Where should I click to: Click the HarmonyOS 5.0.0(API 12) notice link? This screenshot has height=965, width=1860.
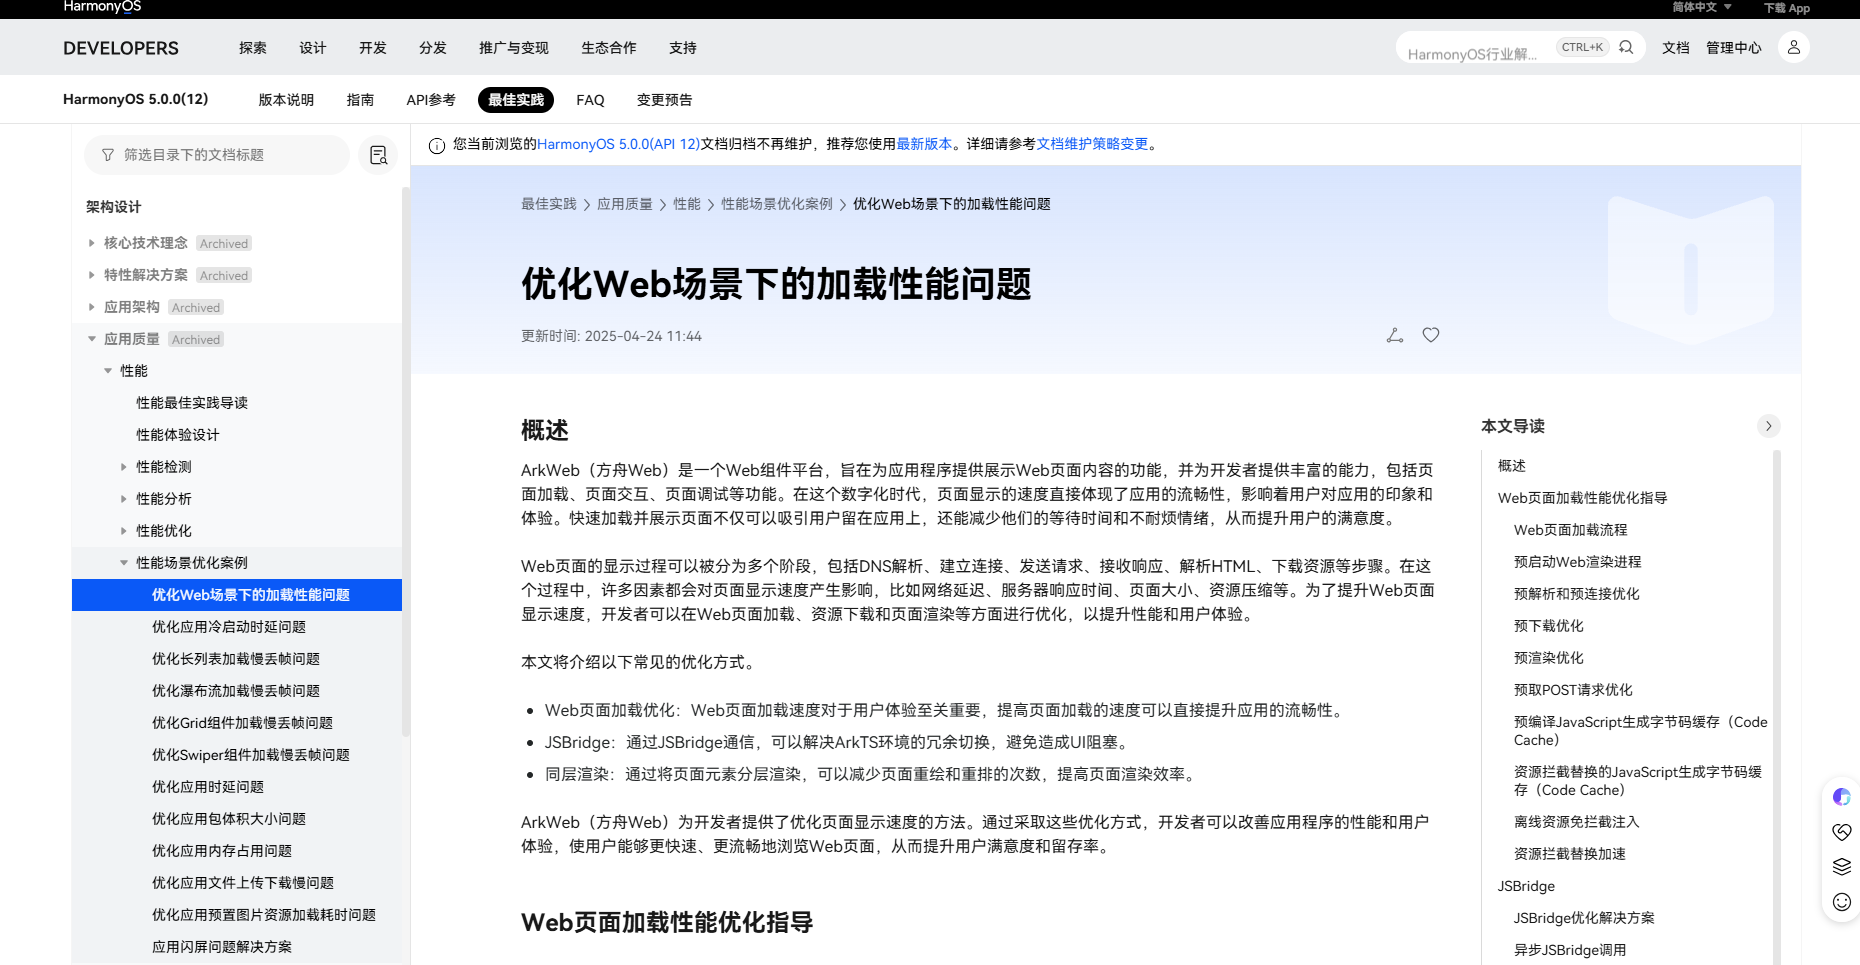click(x=618, y=144)
